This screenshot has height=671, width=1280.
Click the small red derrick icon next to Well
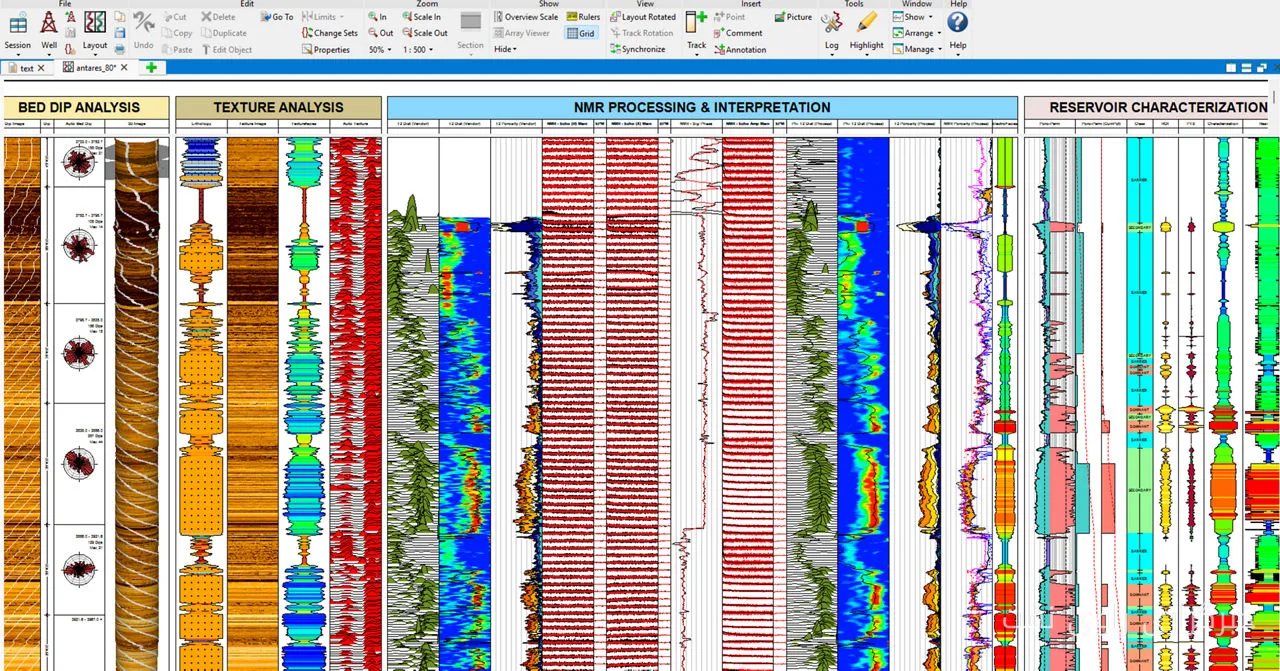point(71,17)
